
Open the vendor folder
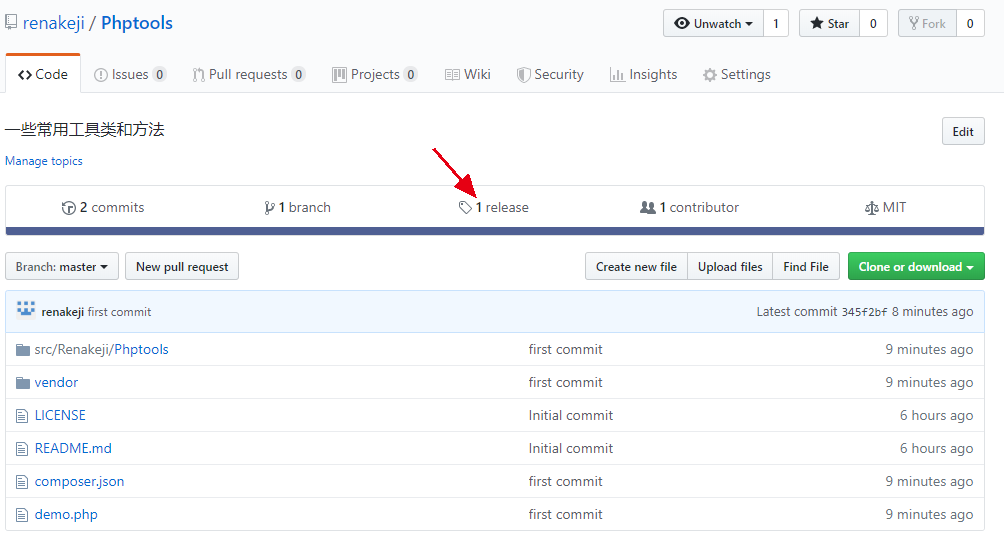[56, 382]
